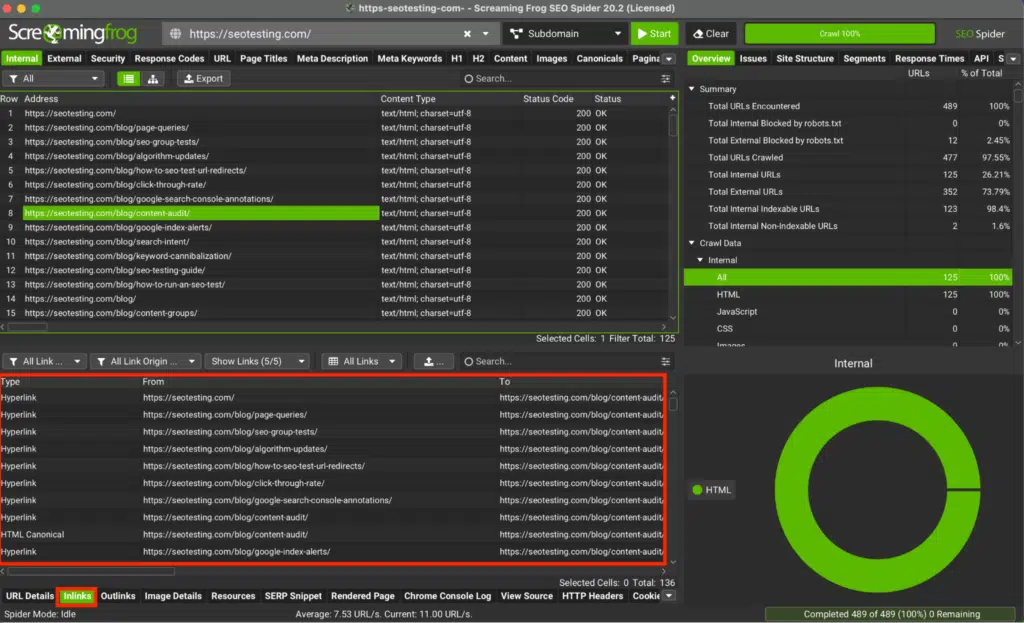Select the HTML row under Internal
The image size is (1024, 623).
click(848, 295)
